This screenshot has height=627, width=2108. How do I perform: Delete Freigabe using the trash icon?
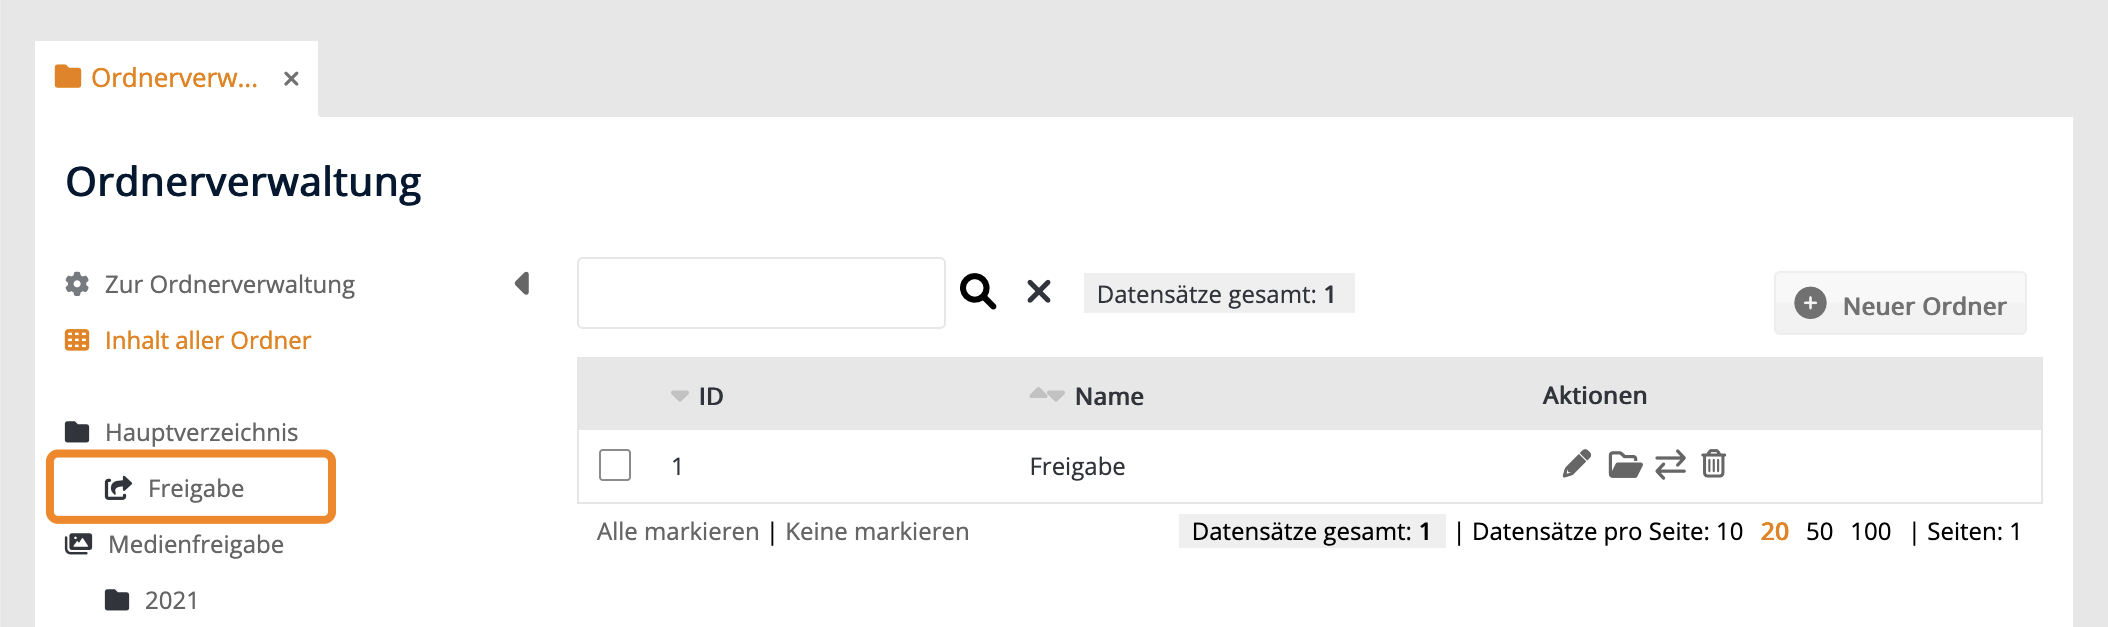[1714, 464]
